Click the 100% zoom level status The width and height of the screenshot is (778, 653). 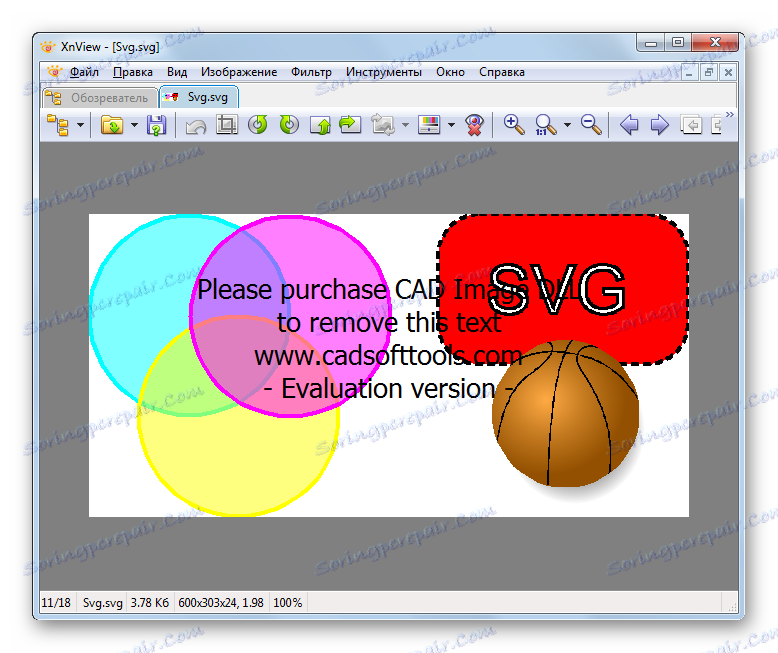[288, 603]
